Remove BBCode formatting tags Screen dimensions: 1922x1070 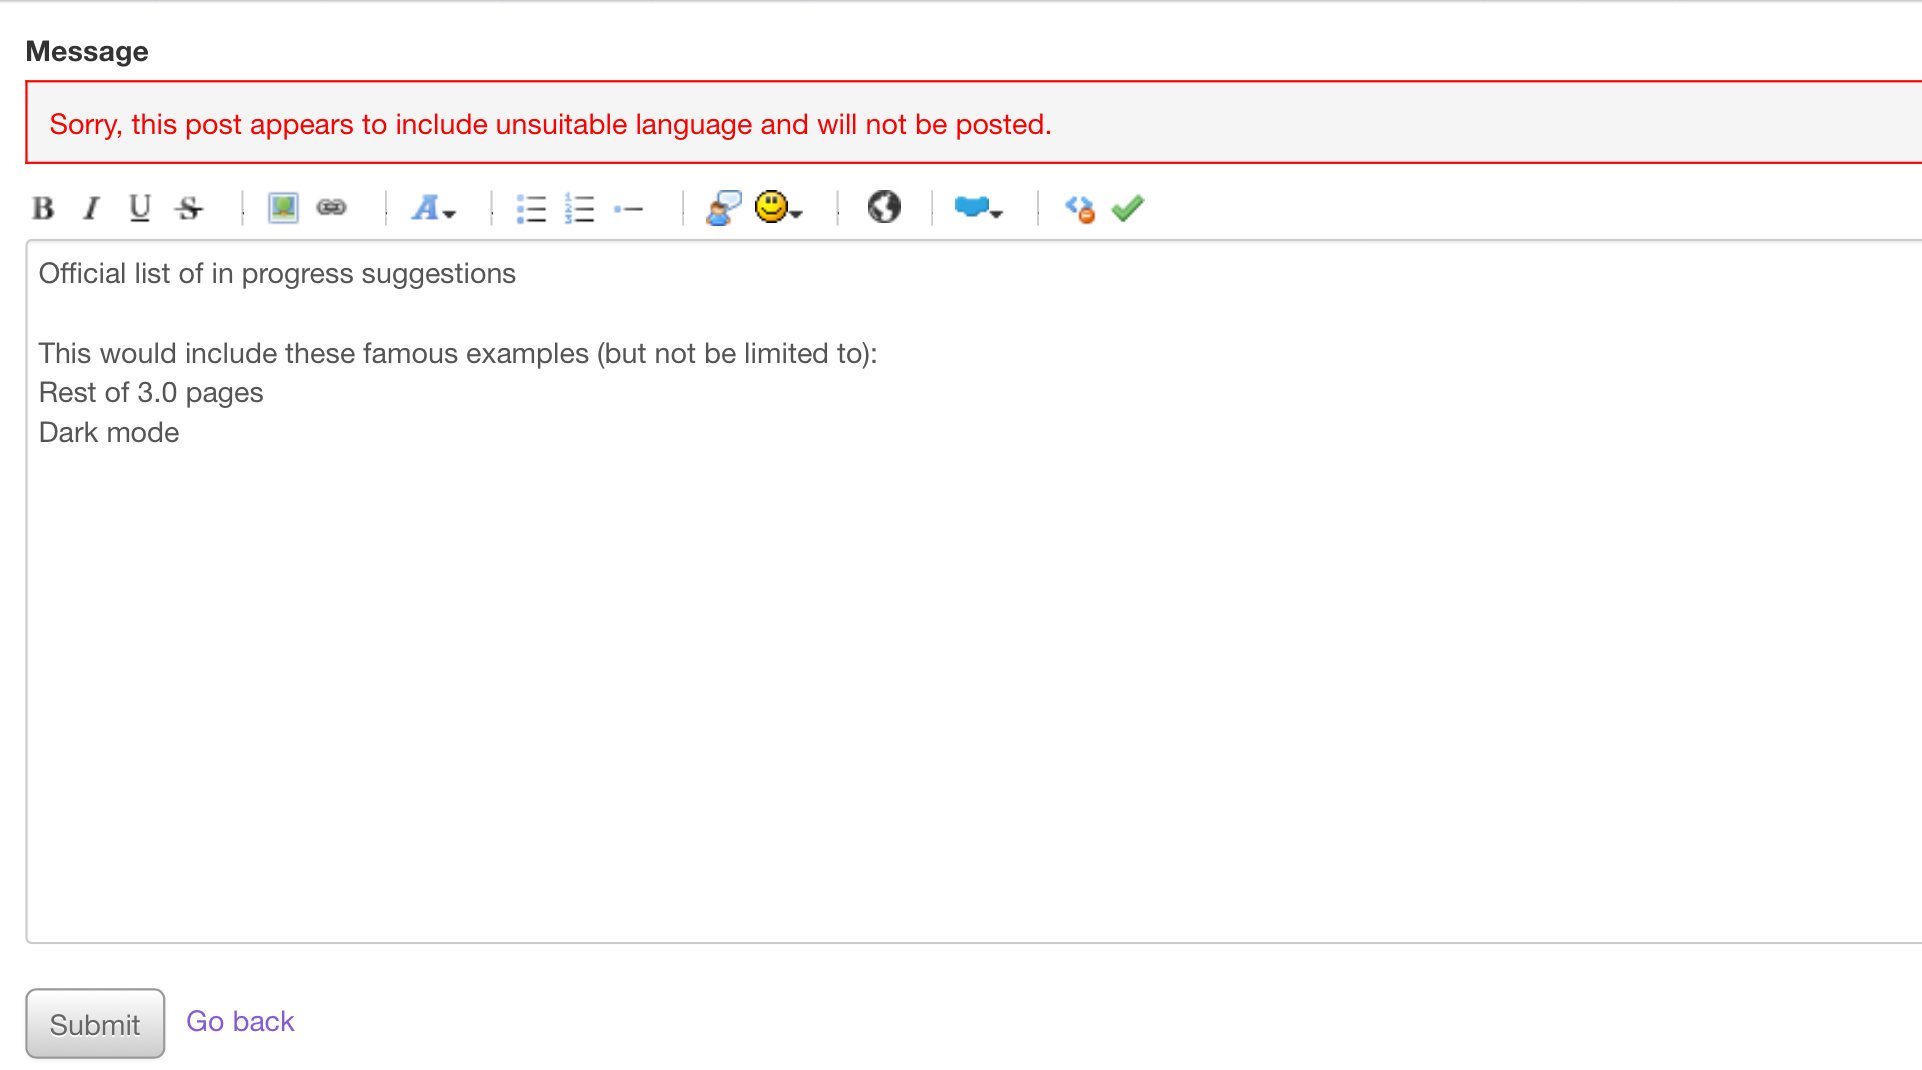[x=1079, y=208]
